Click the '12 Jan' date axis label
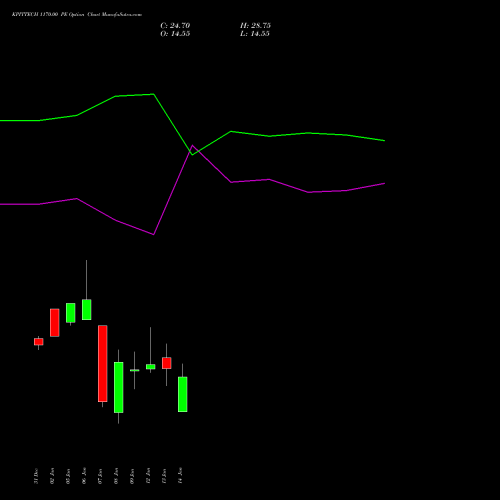 148,476
